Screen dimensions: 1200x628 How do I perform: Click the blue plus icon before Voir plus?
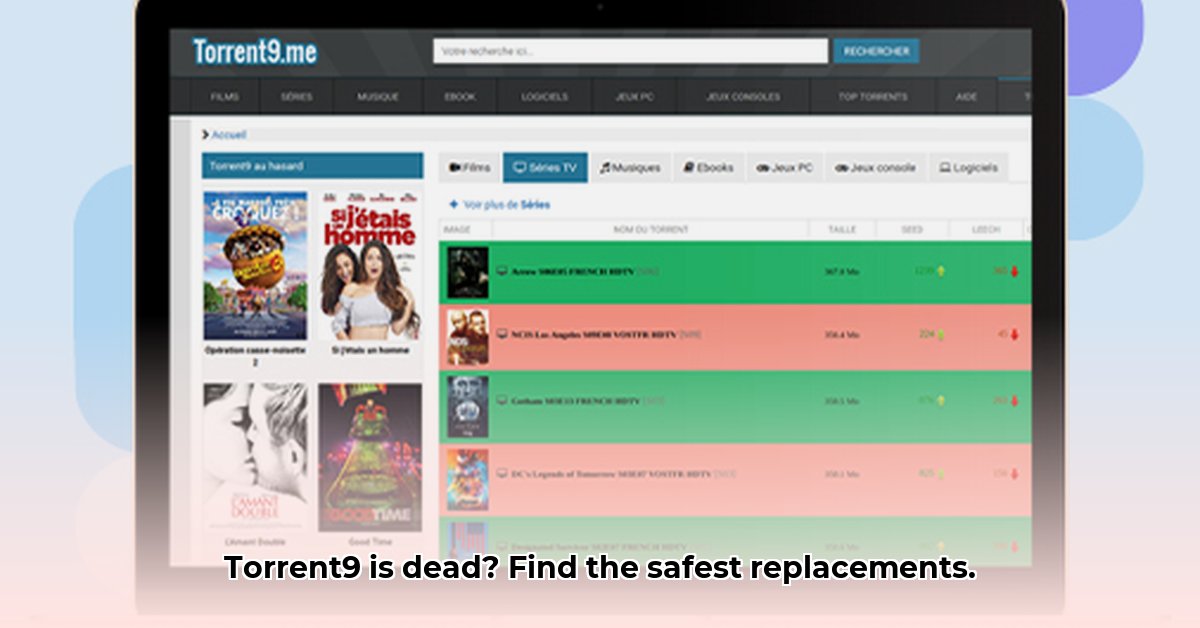(454, 204)
